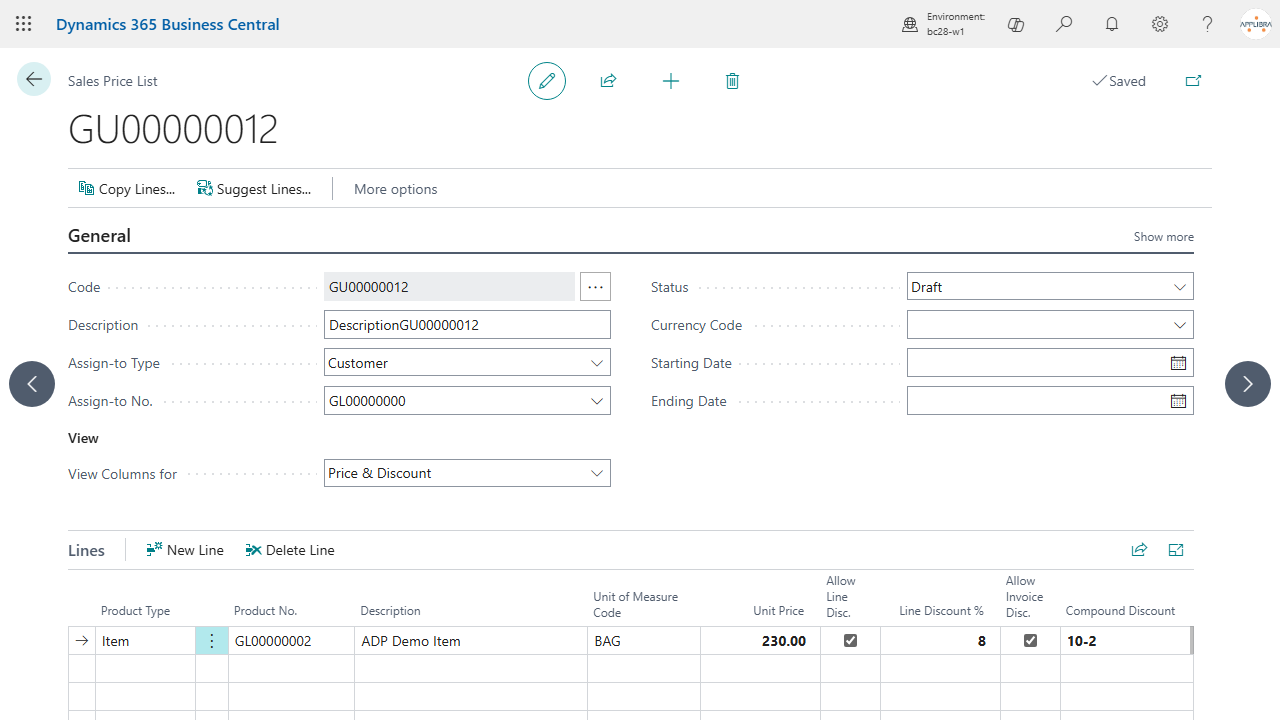The image size is (1280, 720).
Task: Open row options for GL00000002 line
Action: 212,641
